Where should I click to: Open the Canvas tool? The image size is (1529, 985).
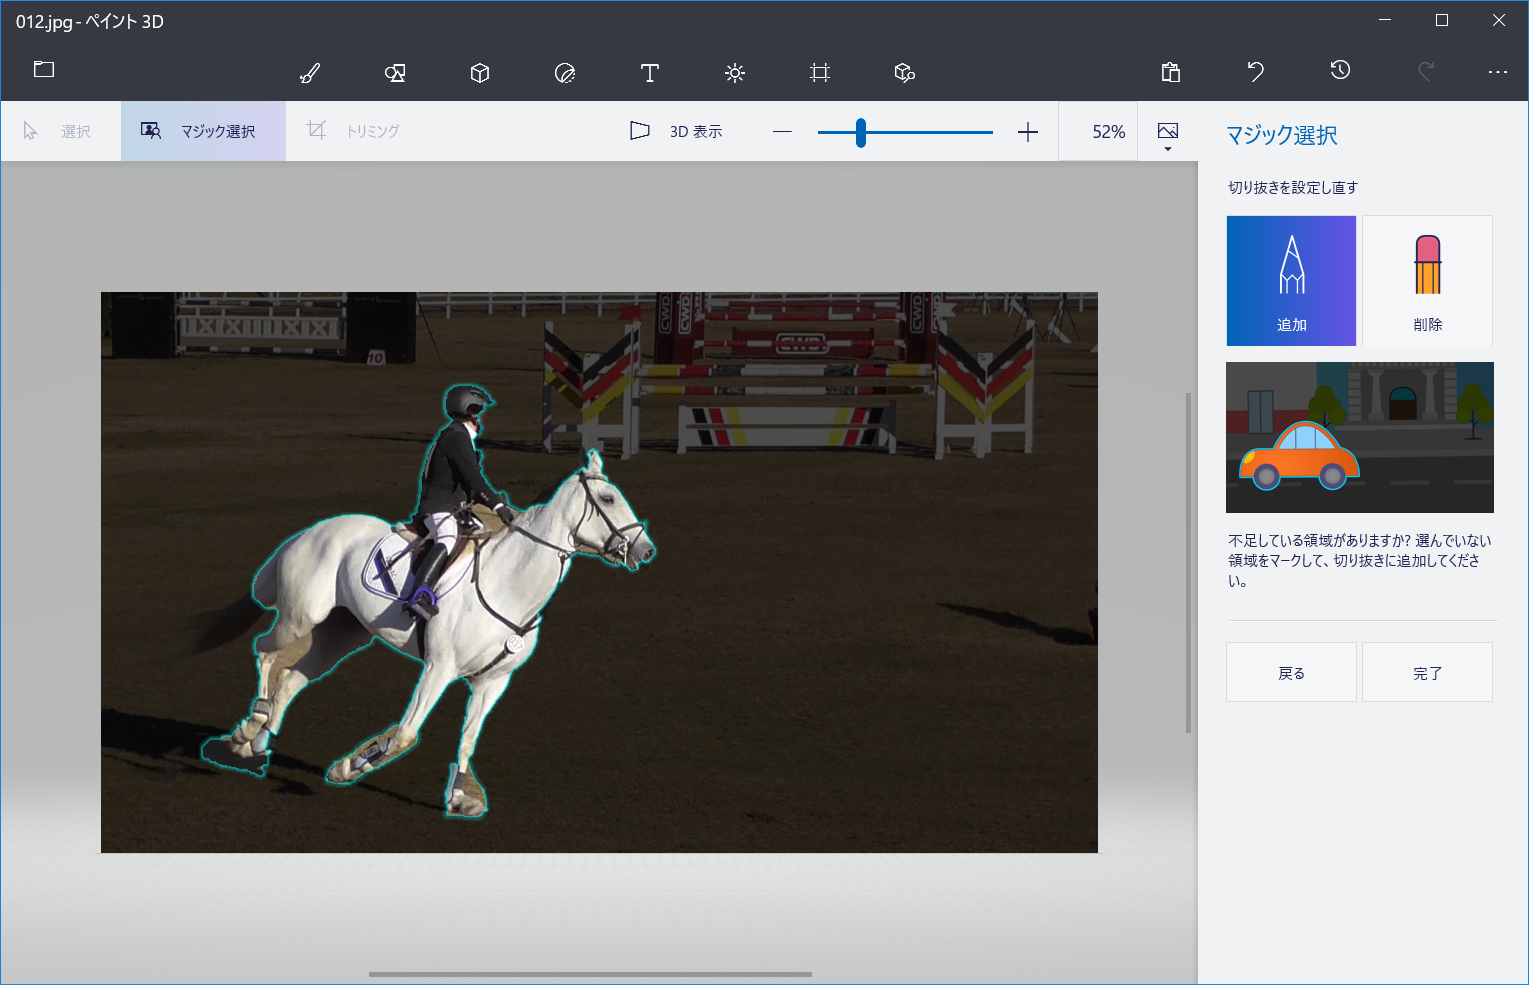tap(820, 73)
